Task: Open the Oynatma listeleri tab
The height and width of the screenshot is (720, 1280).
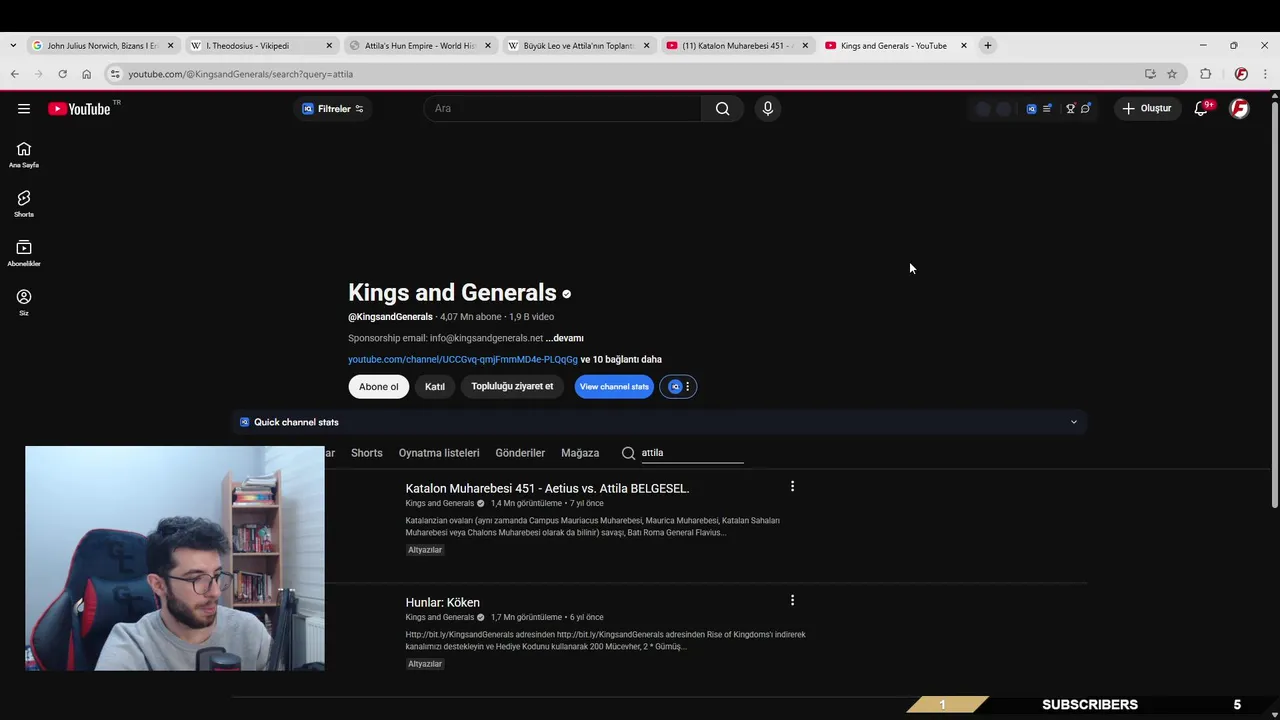Action: pos(439,453)
